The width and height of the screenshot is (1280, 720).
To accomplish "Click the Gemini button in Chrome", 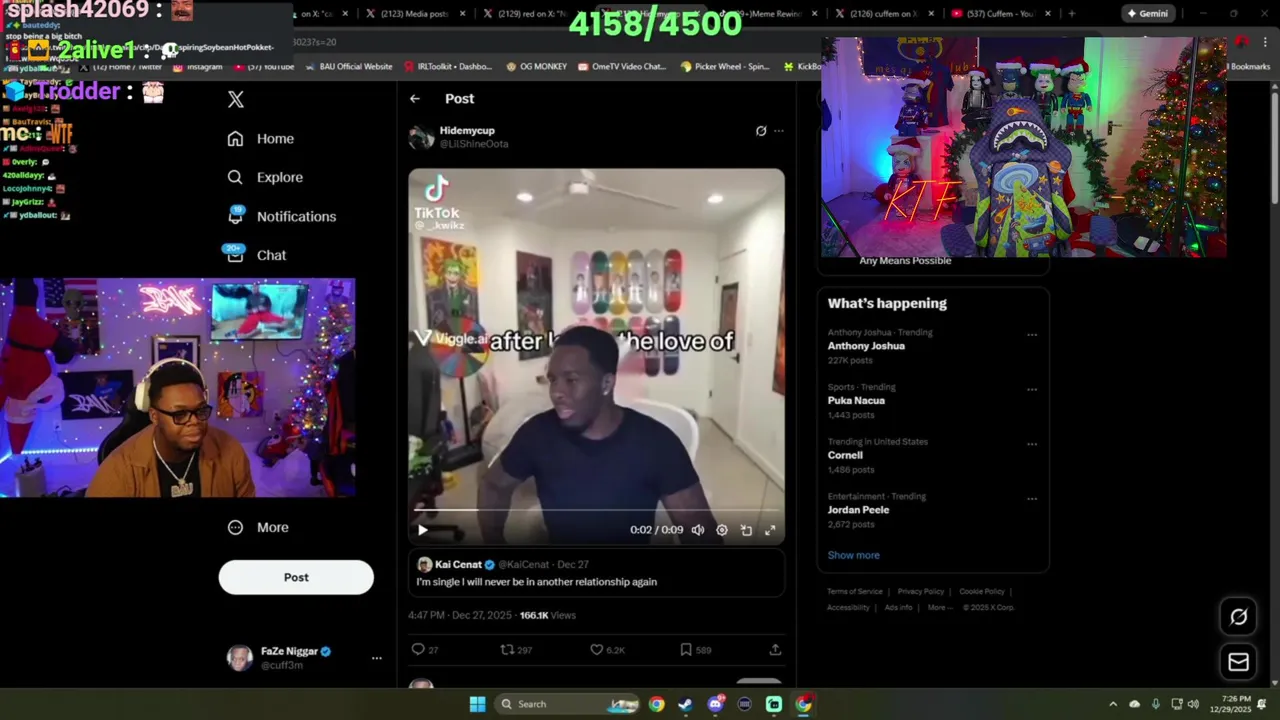I will tap(1147, 14).
